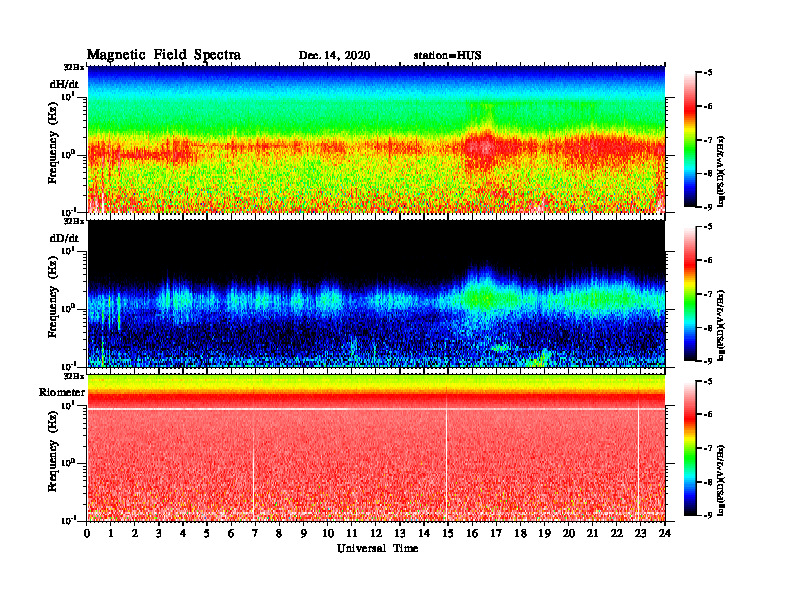
Task: Click the hour 9 tick label on time axis
Action: tap(304, 533)
